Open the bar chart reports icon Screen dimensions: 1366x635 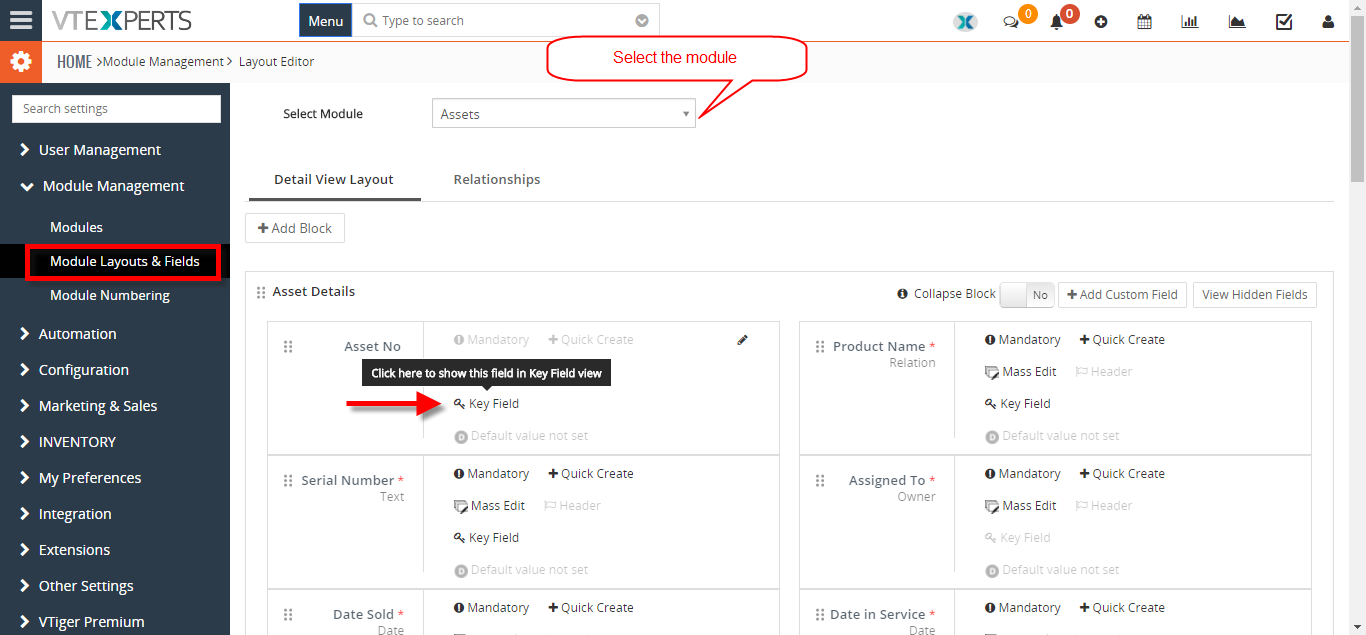click(1190, 21)
